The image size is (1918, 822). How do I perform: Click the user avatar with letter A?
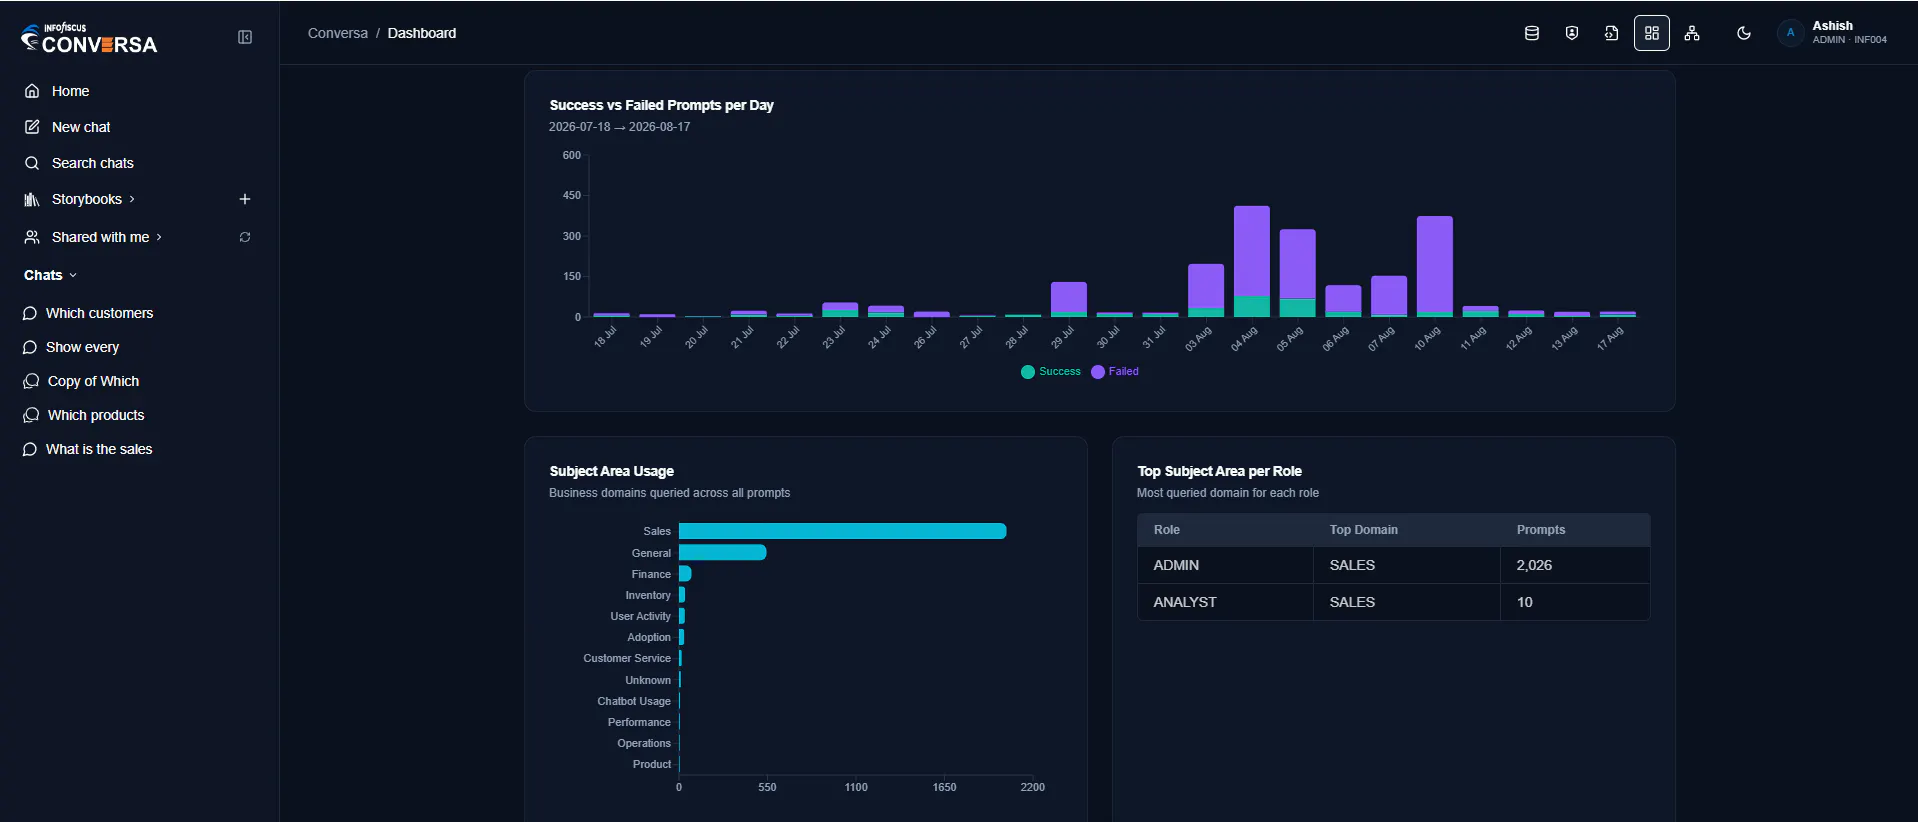point(1790,33)
